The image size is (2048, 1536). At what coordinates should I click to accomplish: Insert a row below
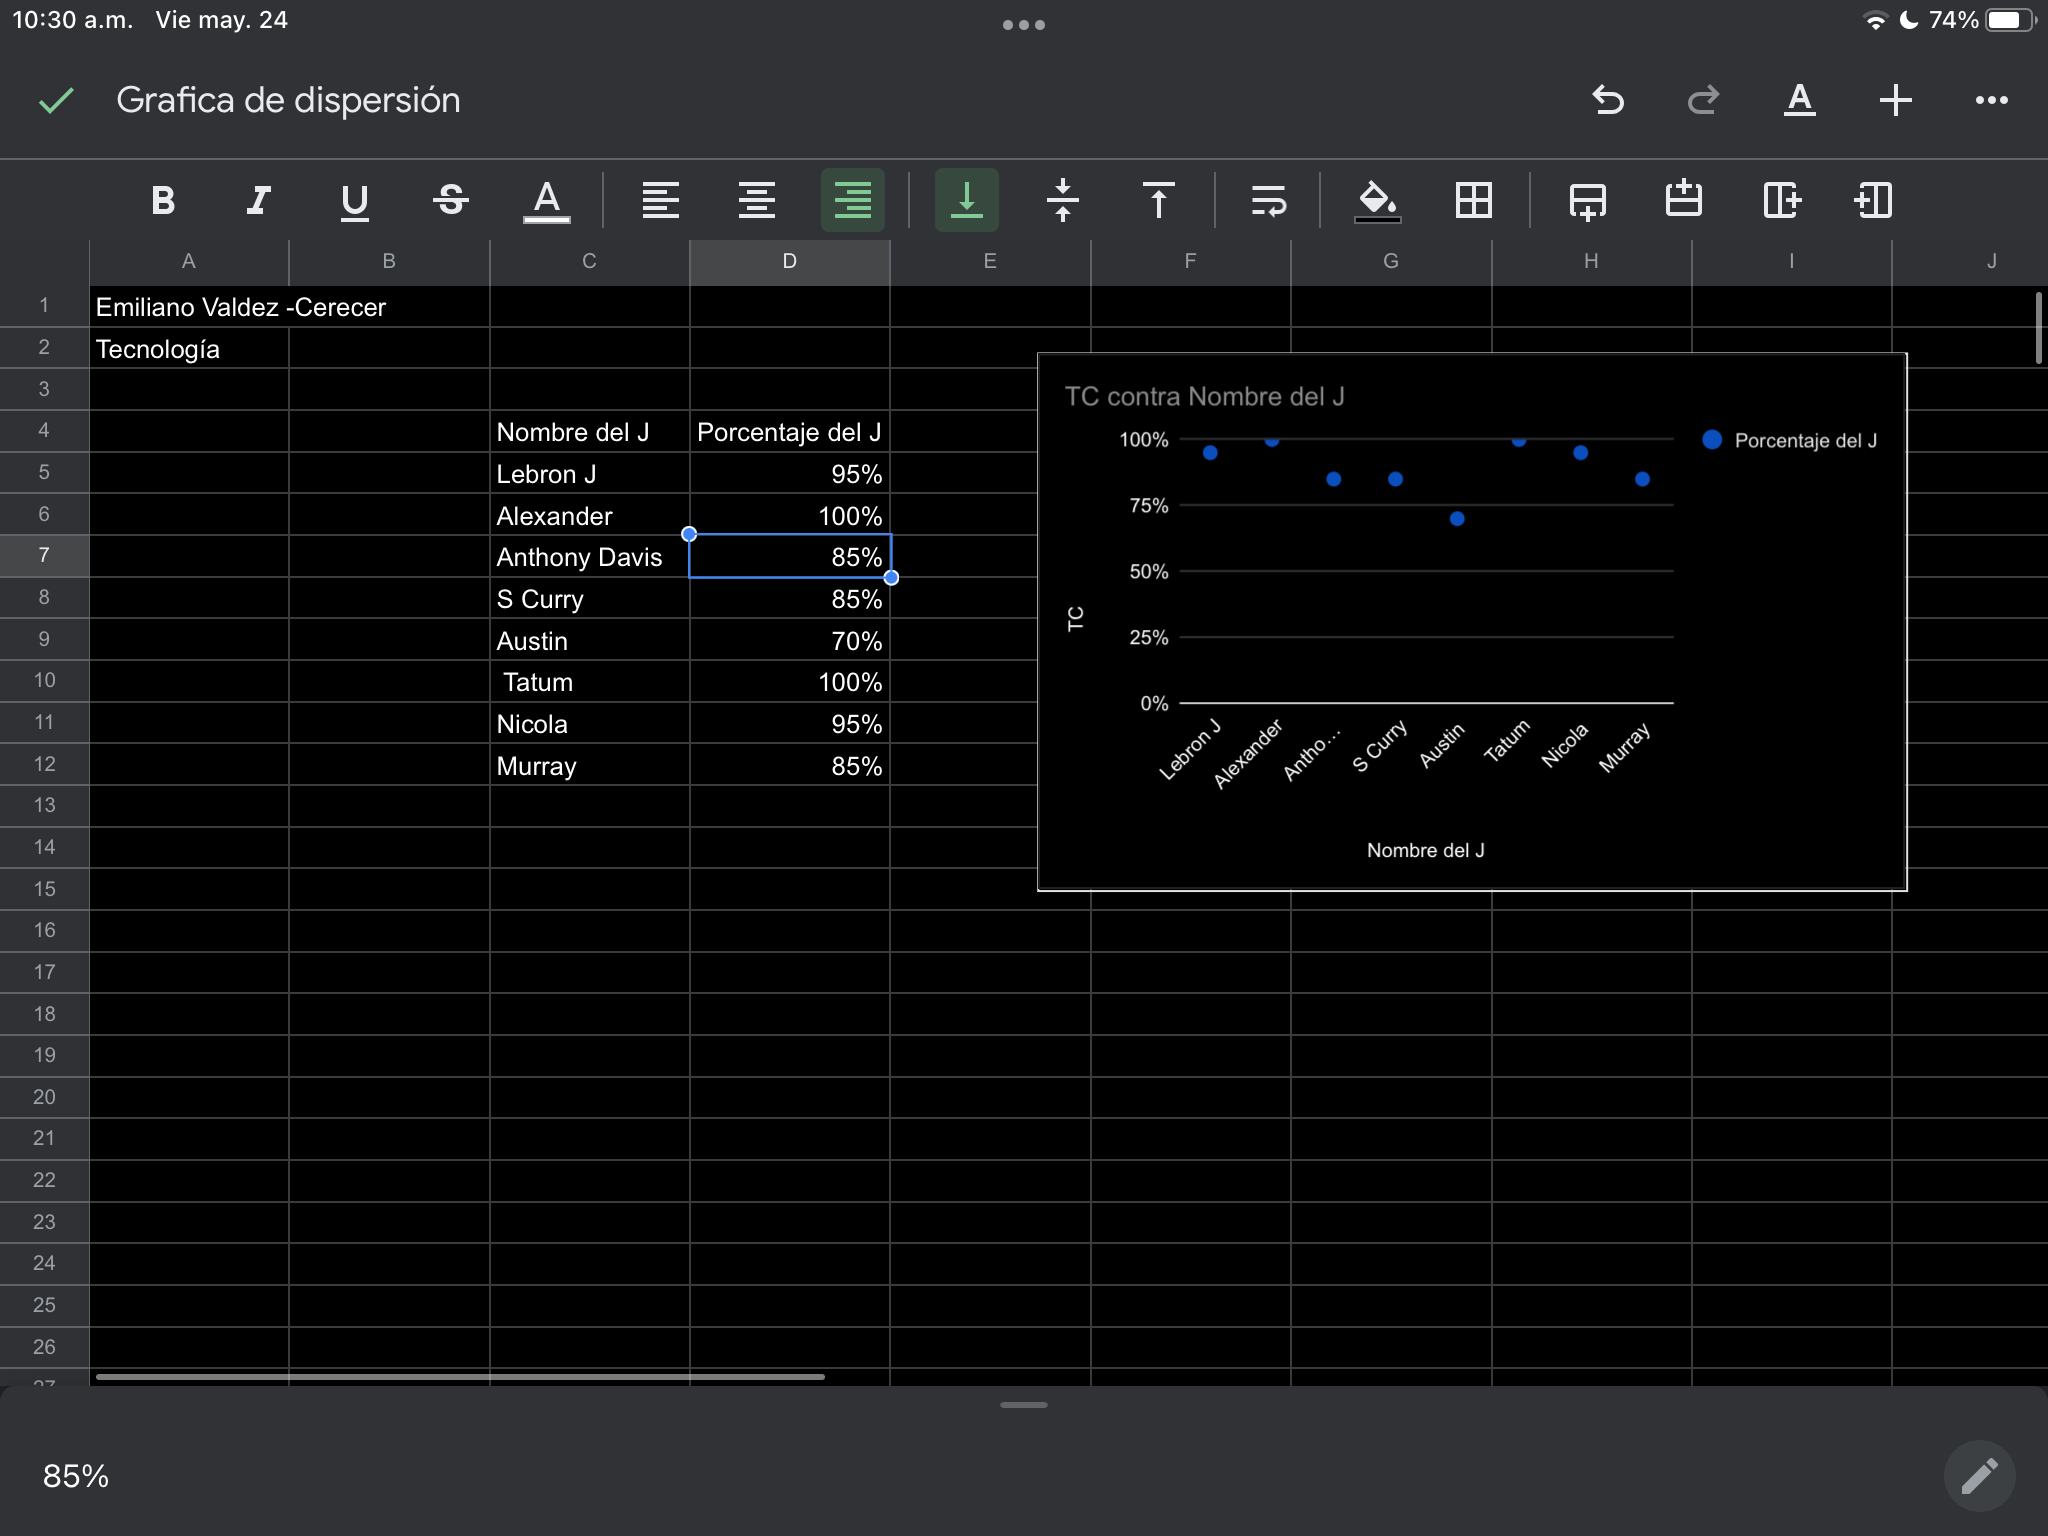[1587, 200]
